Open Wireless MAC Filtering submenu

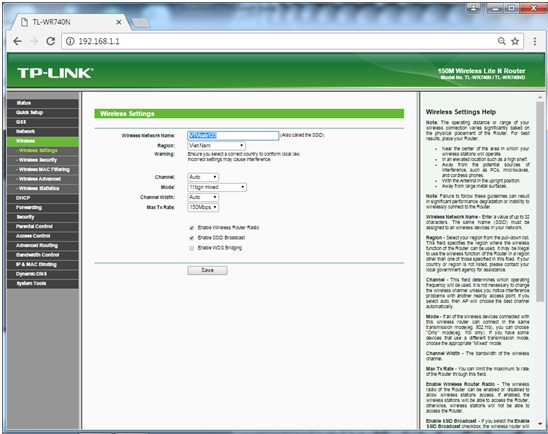click(43, 169)
